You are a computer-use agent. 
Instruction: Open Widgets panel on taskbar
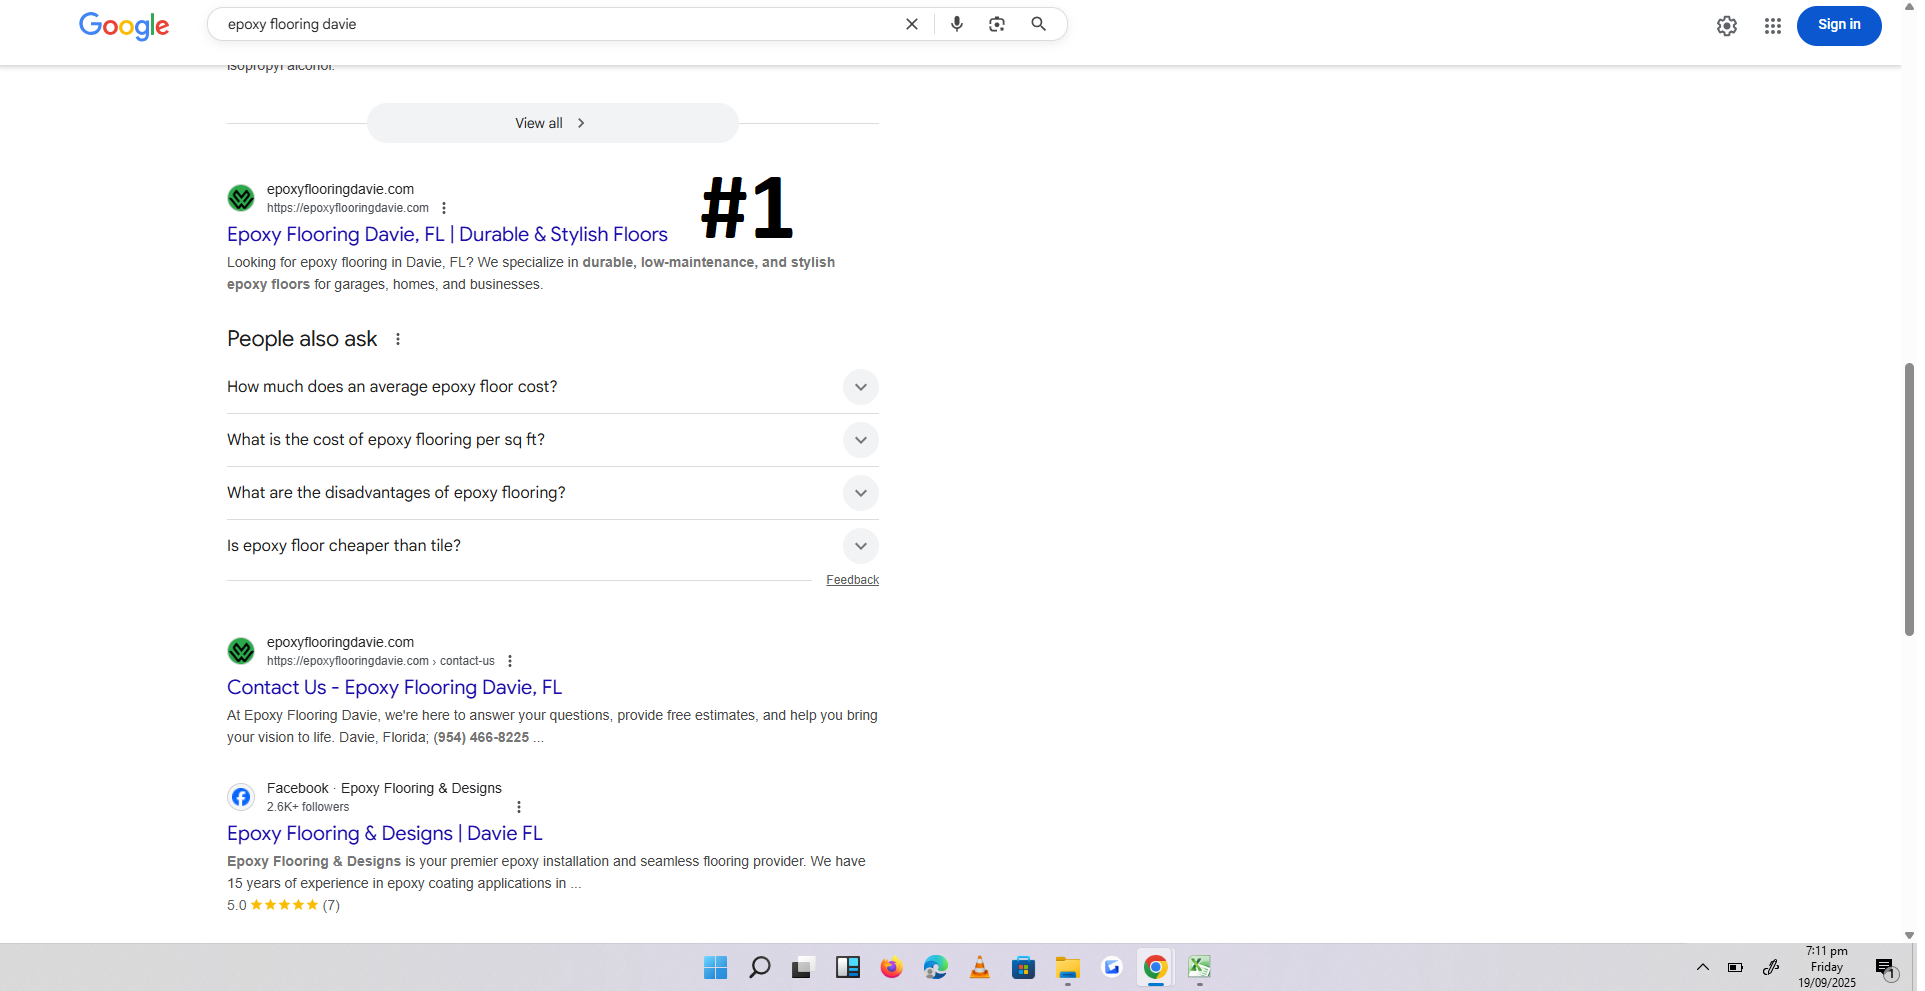click(x=847, y=967)
